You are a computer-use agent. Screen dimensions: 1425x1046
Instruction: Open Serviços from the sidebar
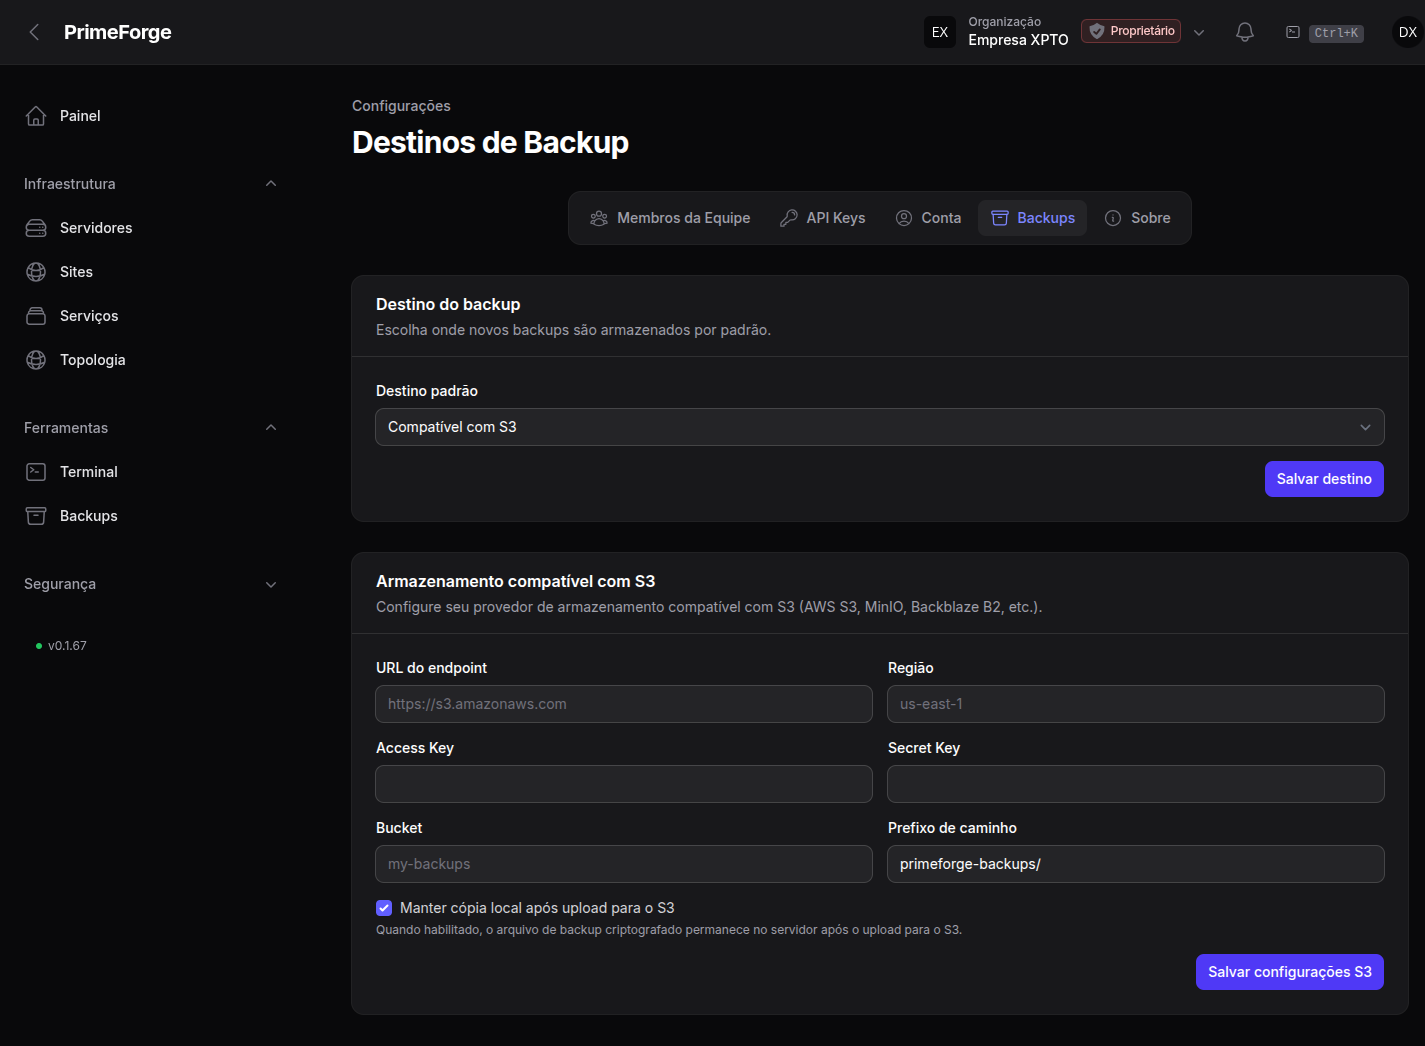(x=89, y=316)
